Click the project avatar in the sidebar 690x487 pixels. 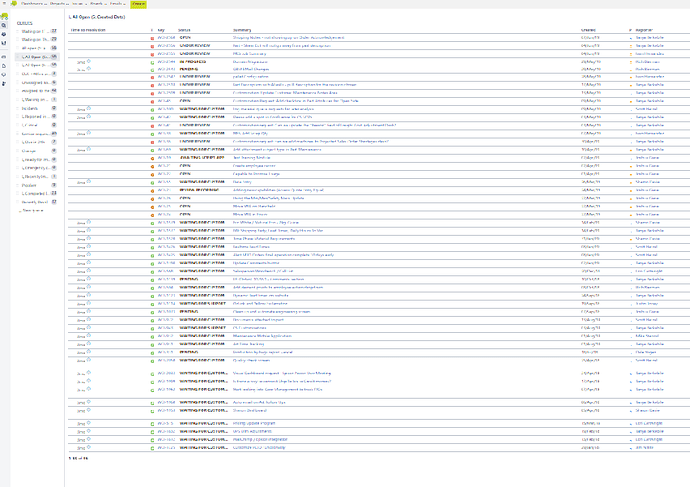(x=4, y=16)
